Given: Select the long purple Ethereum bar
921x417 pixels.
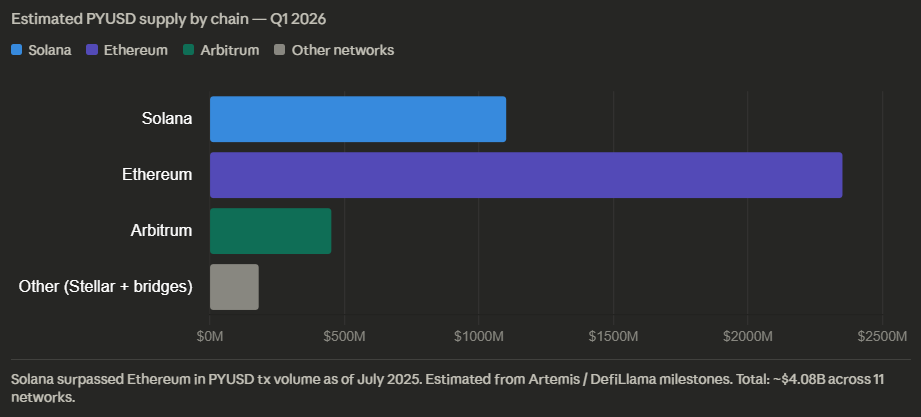Looking at the screenshot, I should (525, 175).
